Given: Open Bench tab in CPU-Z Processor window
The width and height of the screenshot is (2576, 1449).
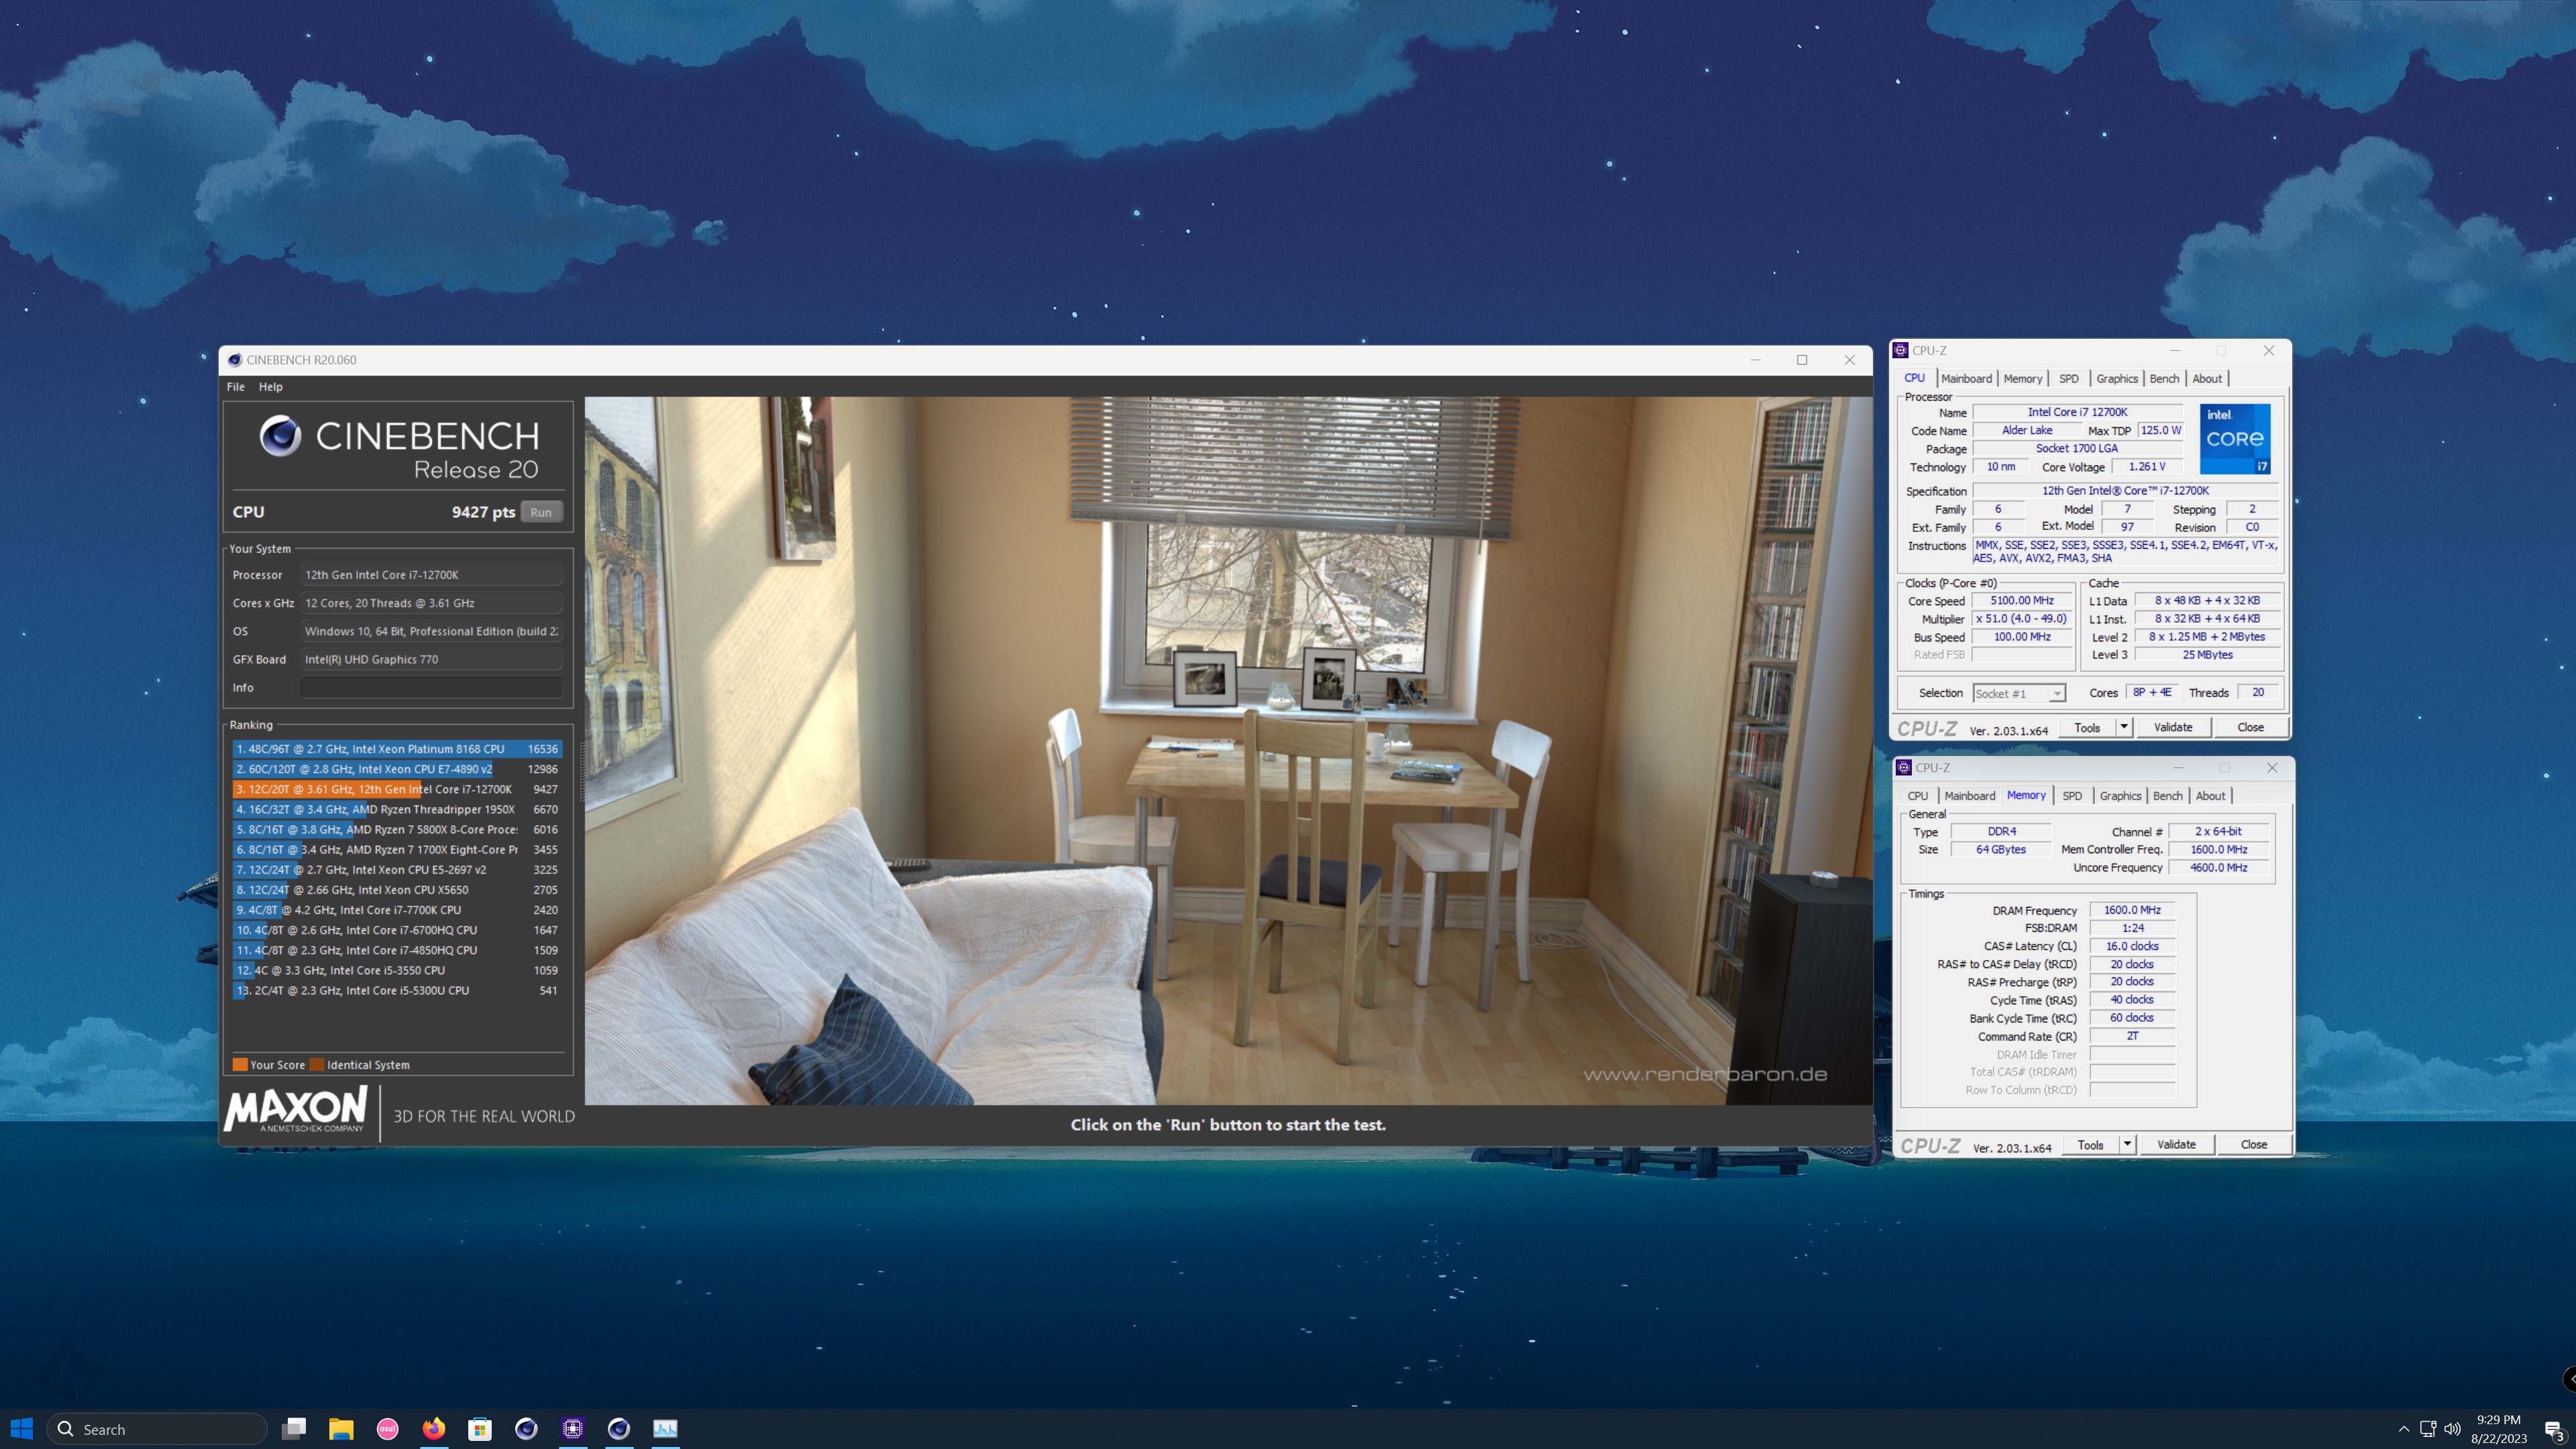Looking at the screenshot, I should (x=2164, y=378).
